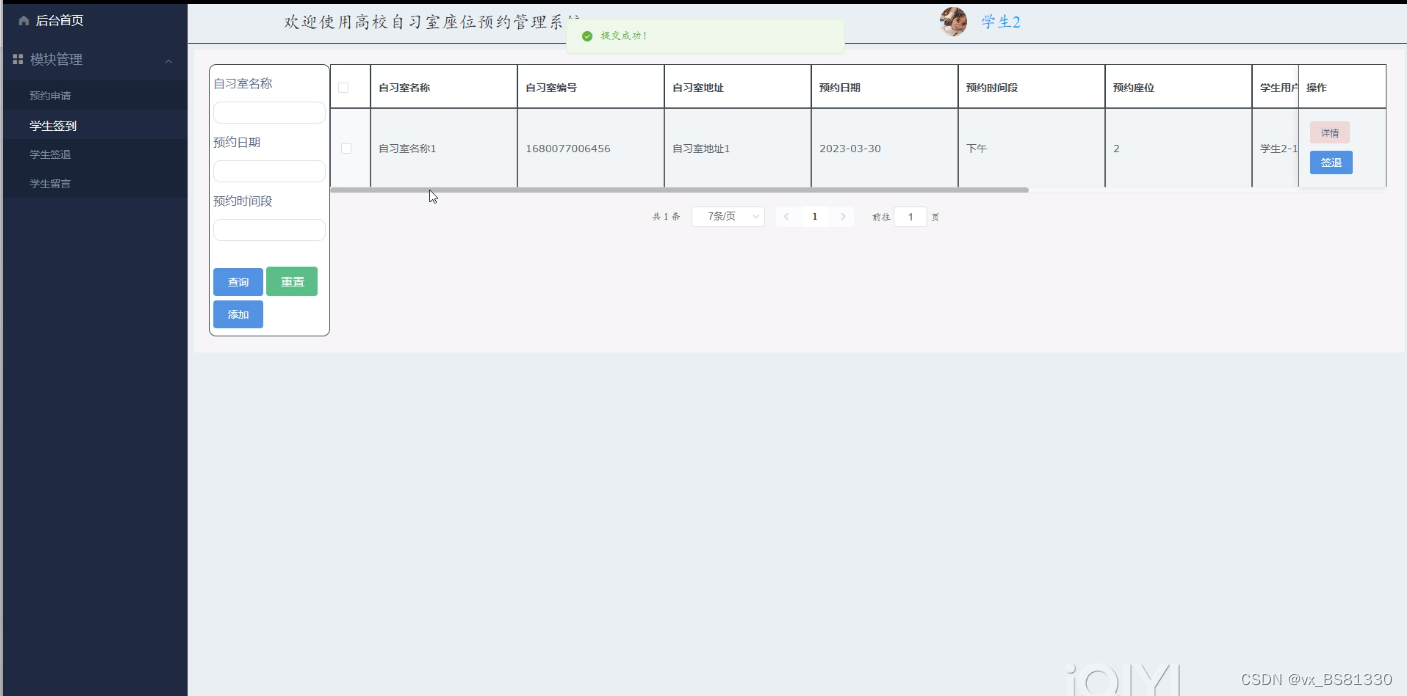Click the table horizontal scrollbar
This screenshot has height=696, width=1407.
click(679, 190)
